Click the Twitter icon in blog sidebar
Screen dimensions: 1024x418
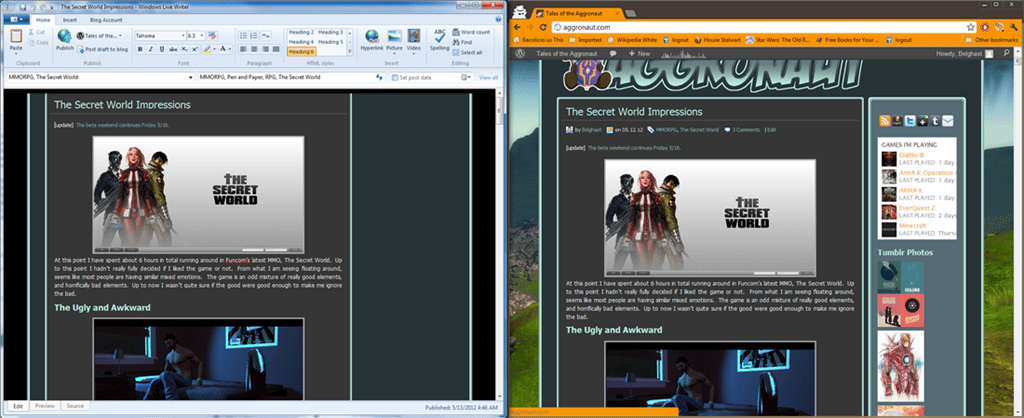[910, 121]
